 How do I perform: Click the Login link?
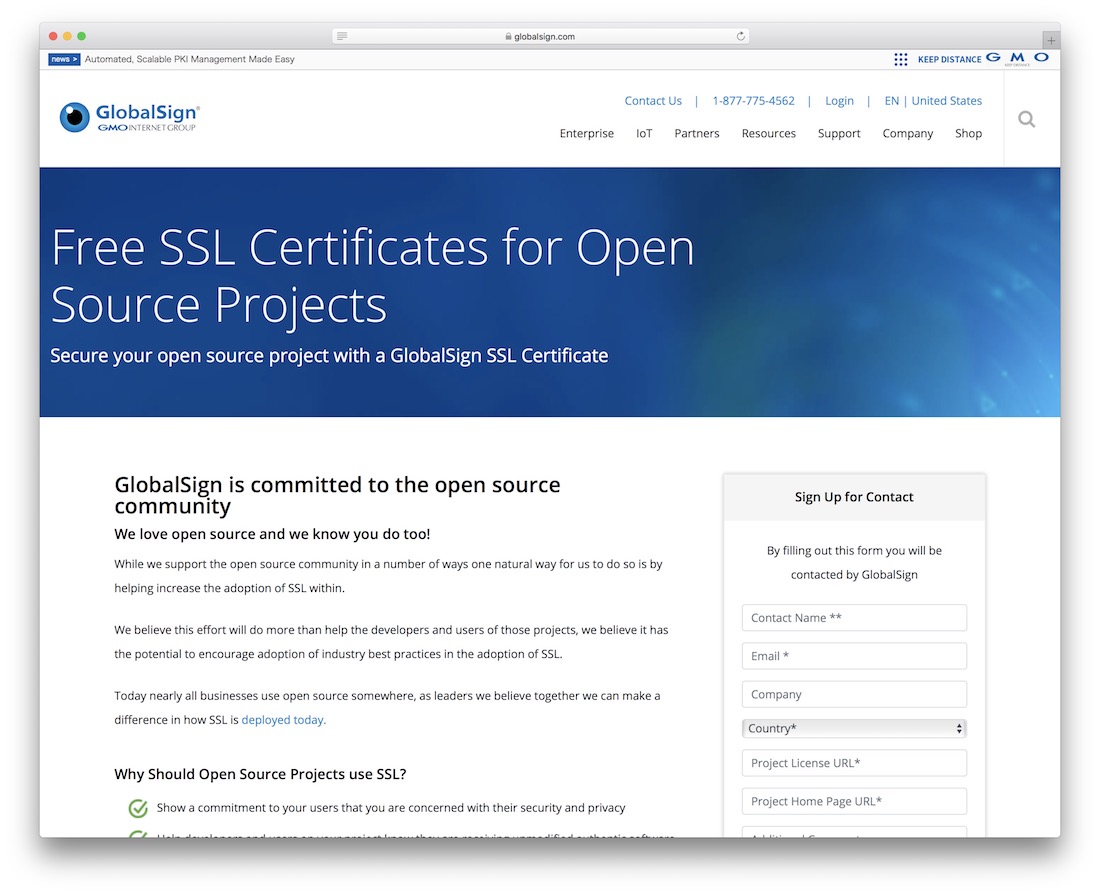tap(839, 101)
